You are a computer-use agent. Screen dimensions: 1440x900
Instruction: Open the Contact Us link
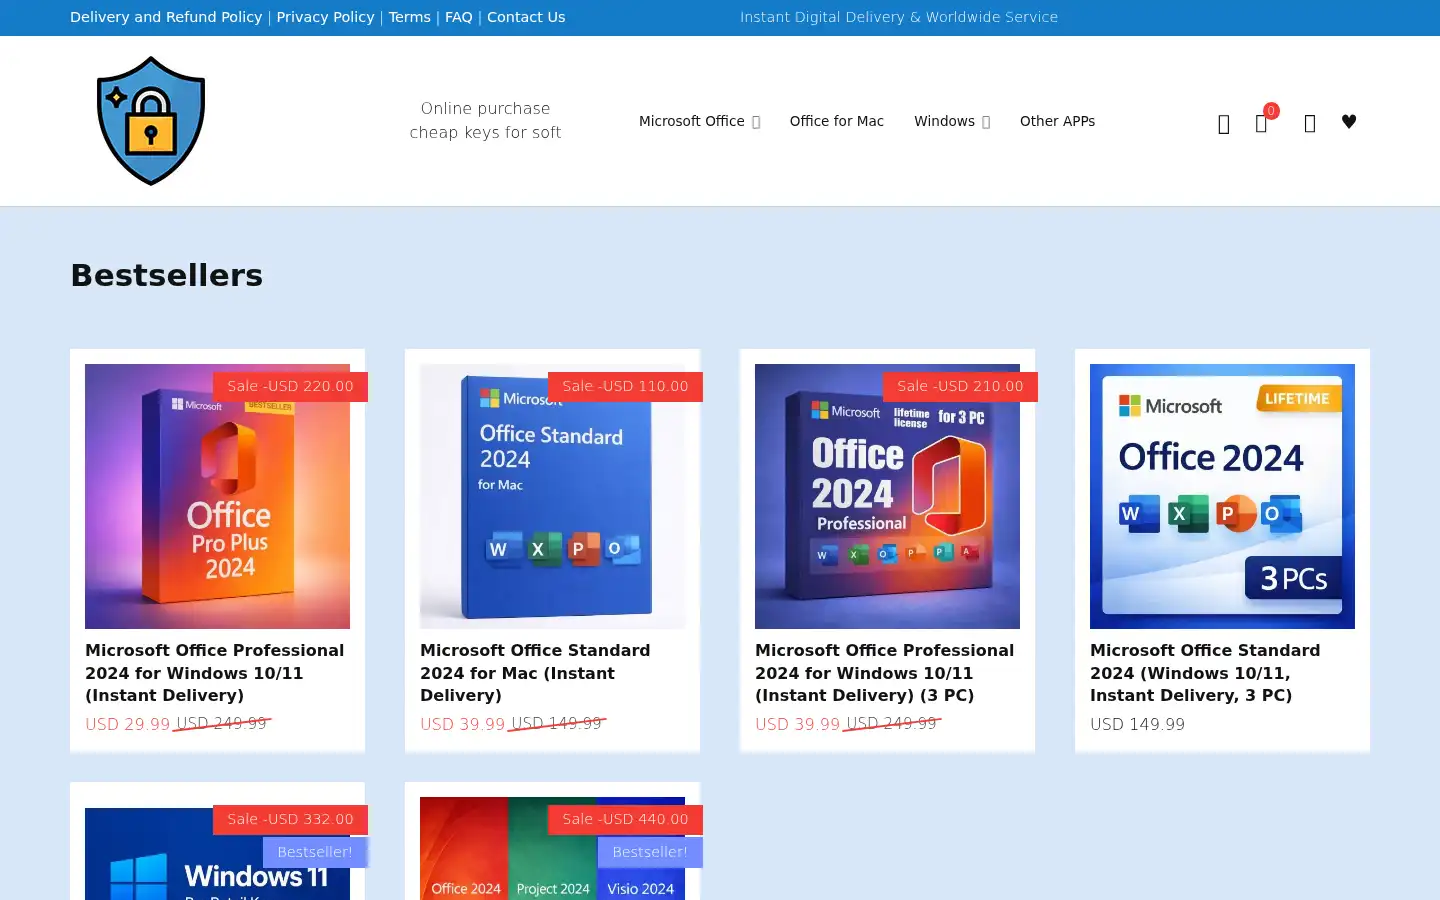coord(526,17)
